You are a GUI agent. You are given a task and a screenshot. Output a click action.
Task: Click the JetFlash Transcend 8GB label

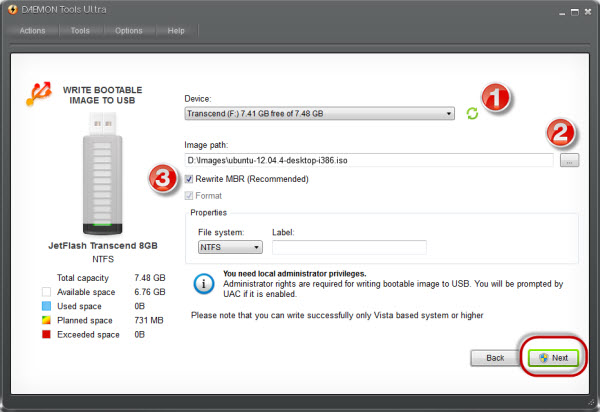103,246
